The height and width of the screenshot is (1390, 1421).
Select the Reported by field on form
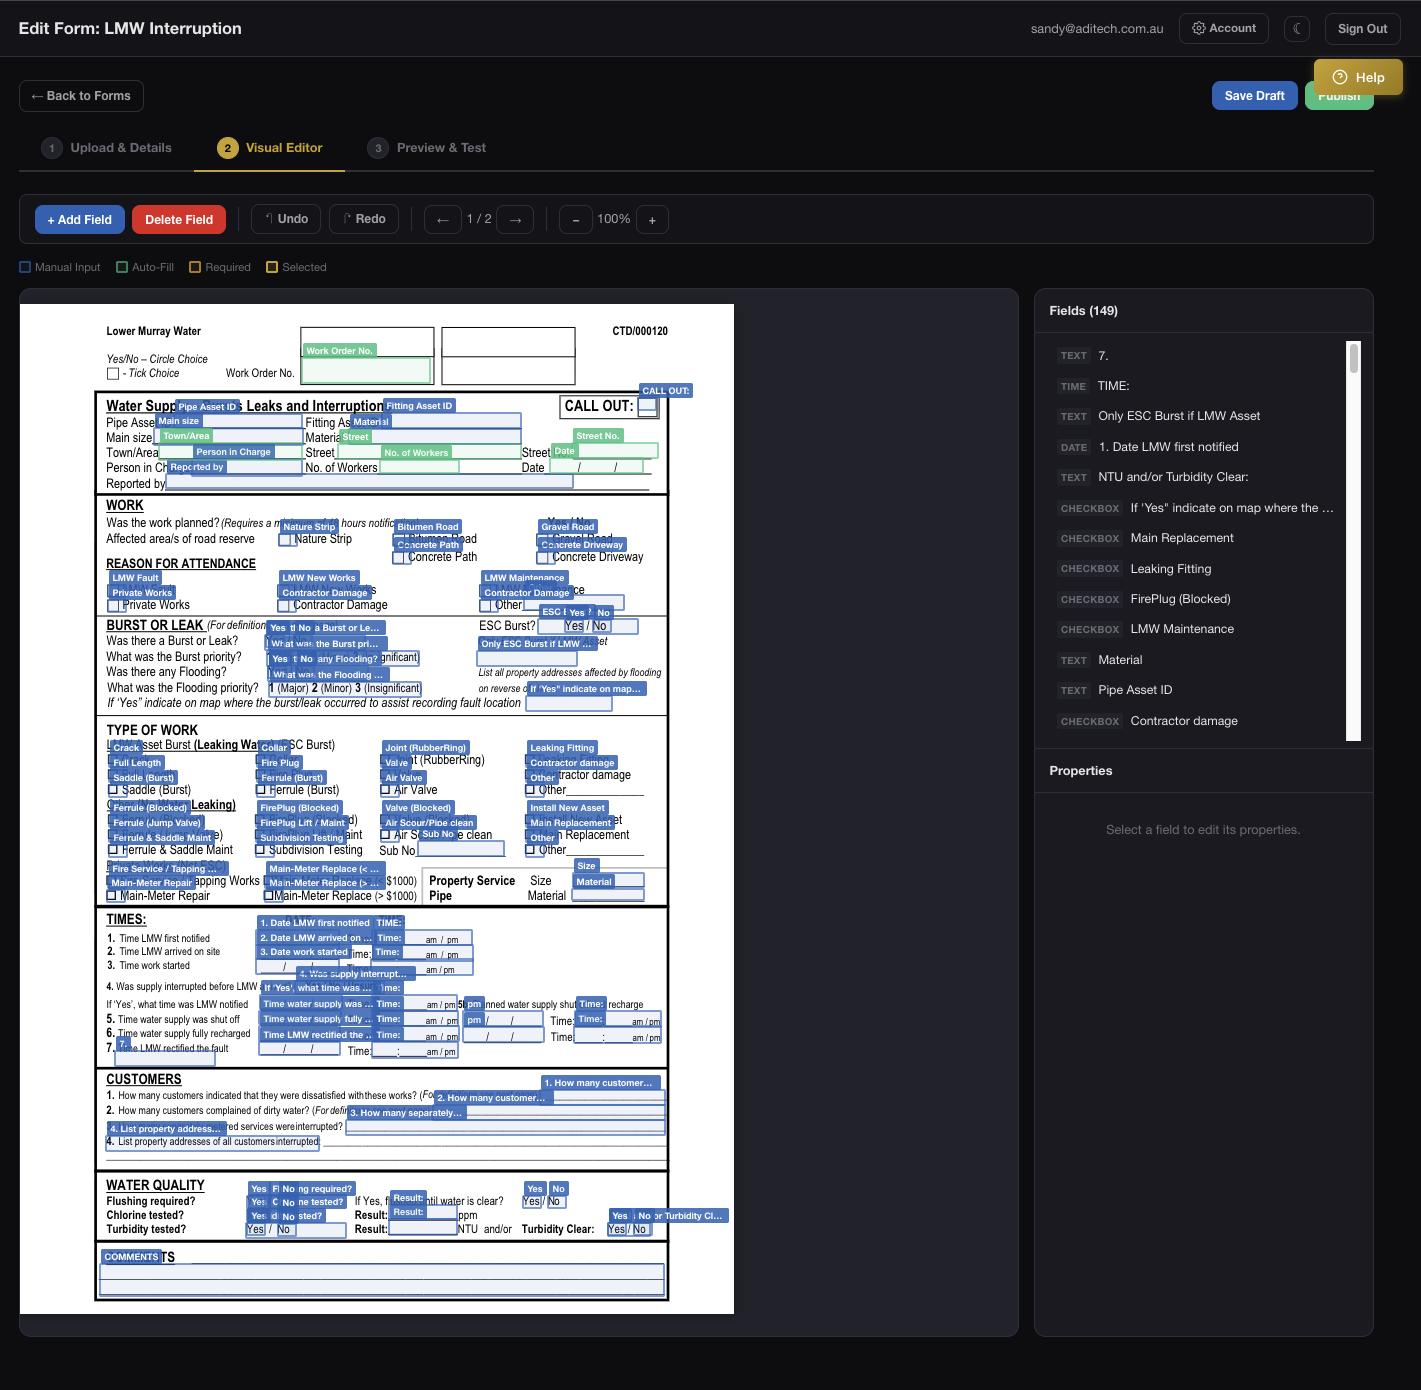coord(370,482)
